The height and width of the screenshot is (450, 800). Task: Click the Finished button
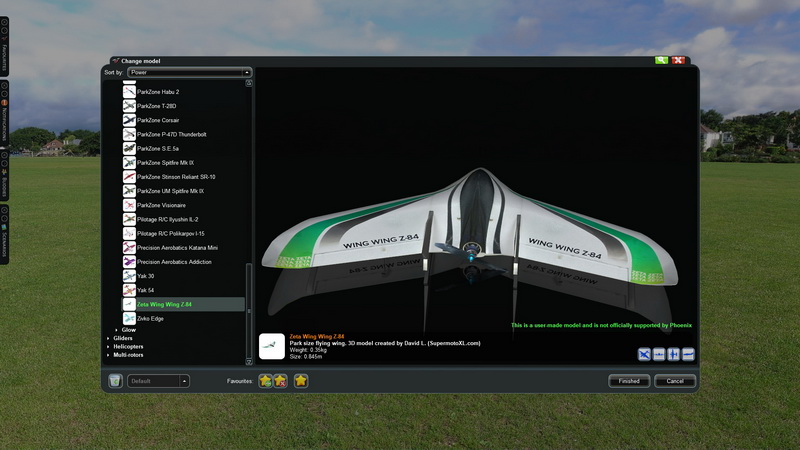629,381
